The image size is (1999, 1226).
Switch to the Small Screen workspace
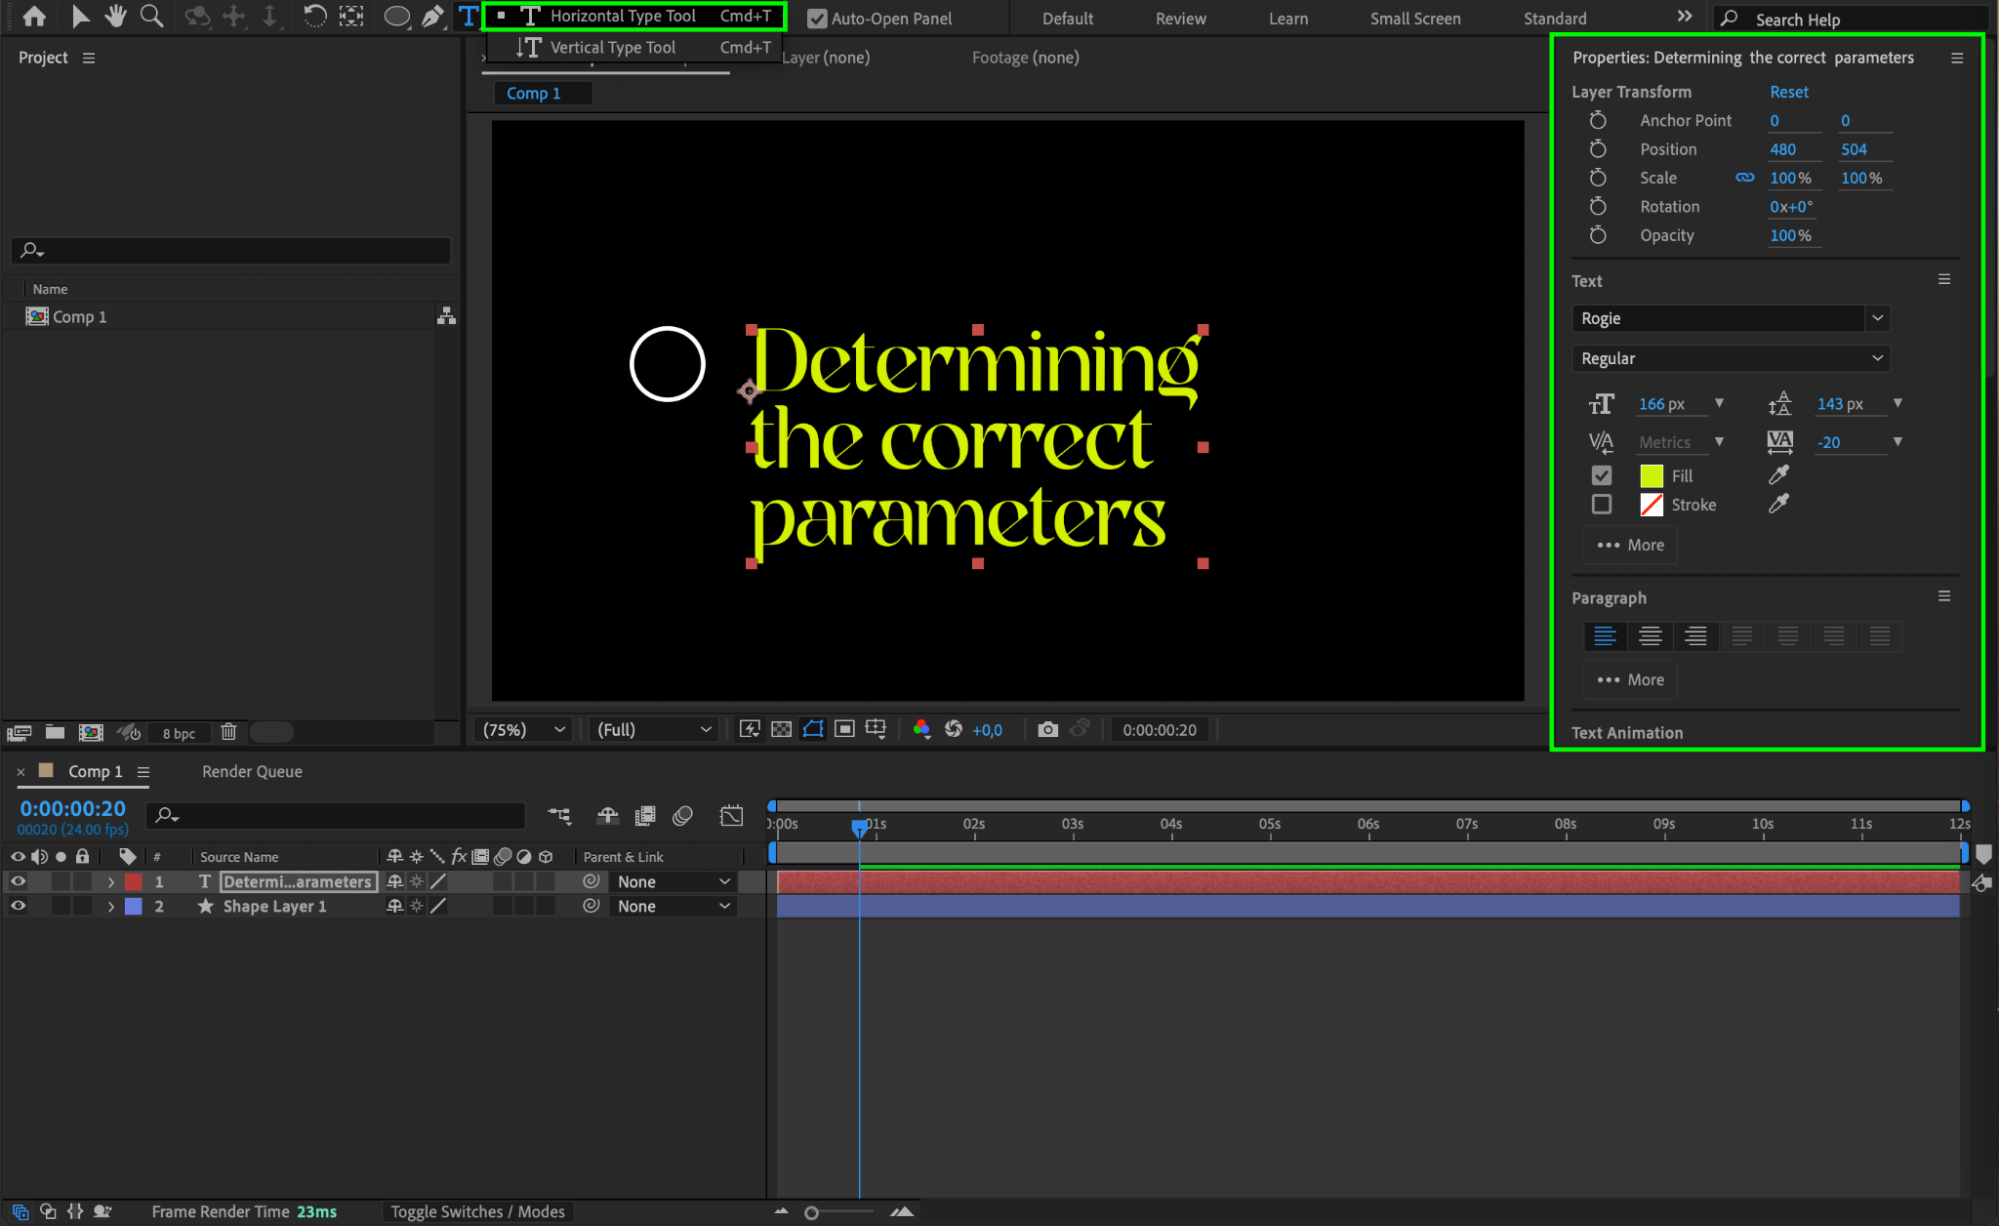click(x=1415, y=18)
